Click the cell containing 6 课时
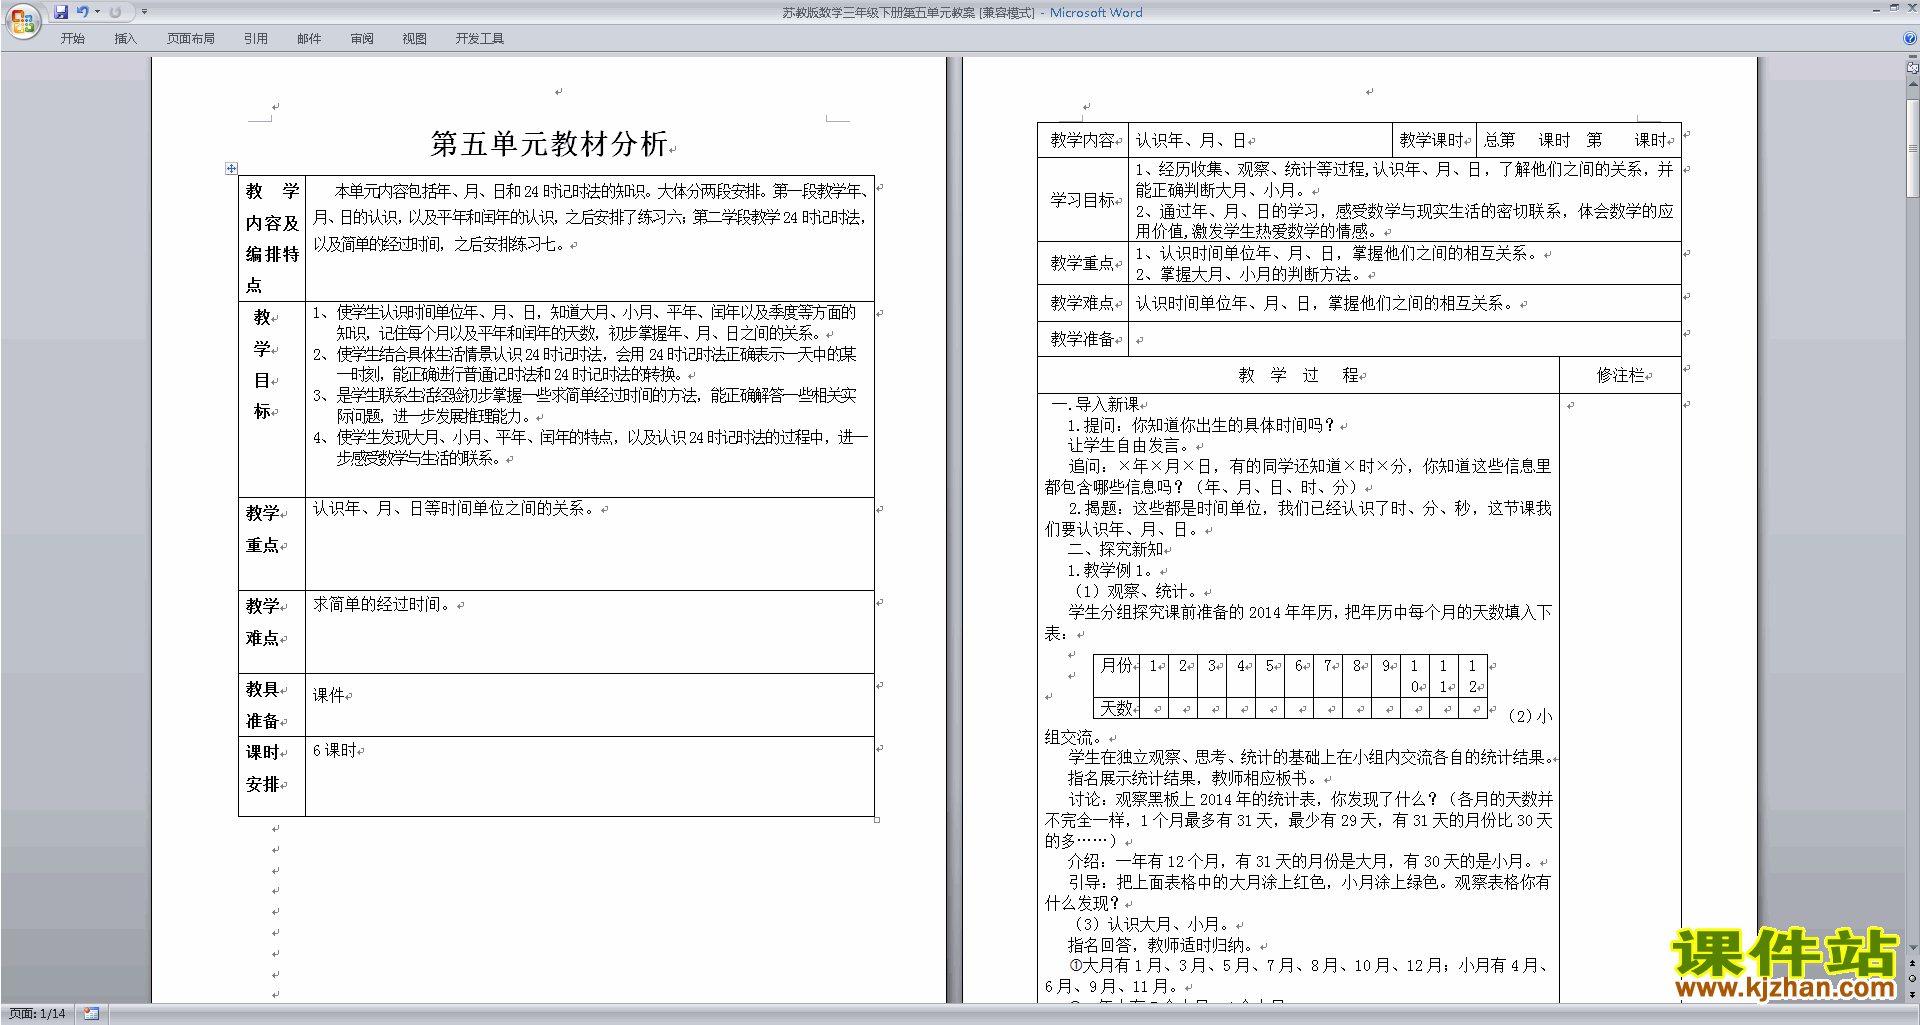1920x1025 pixels. [590, 776]
